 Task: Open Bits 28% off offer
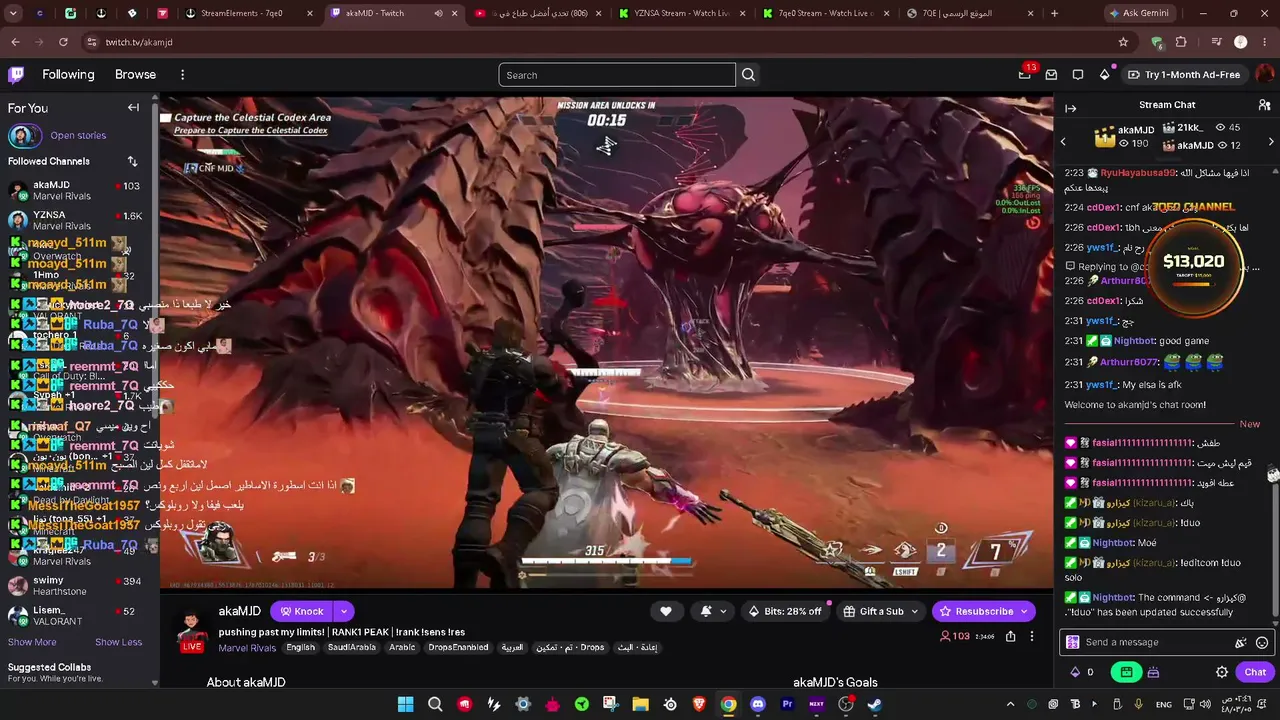click(x=785, y=611)
